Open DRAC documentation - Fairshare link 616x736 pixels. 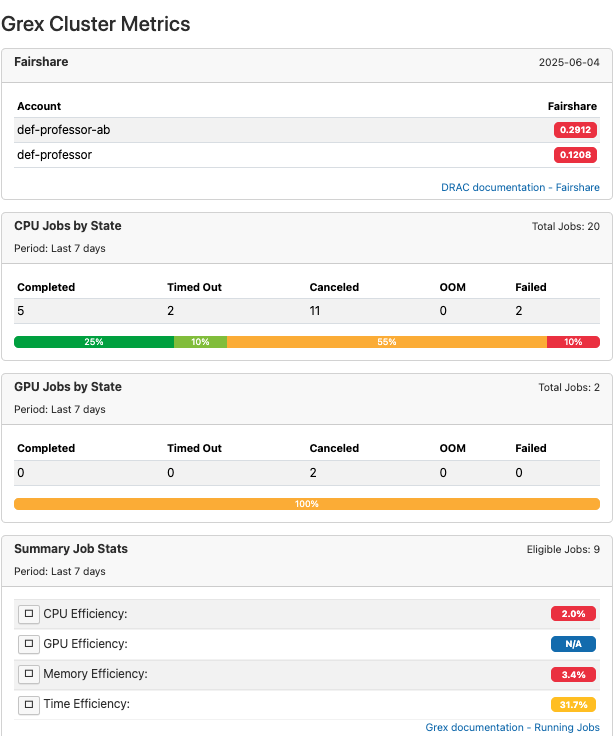(x=520, y=187)
